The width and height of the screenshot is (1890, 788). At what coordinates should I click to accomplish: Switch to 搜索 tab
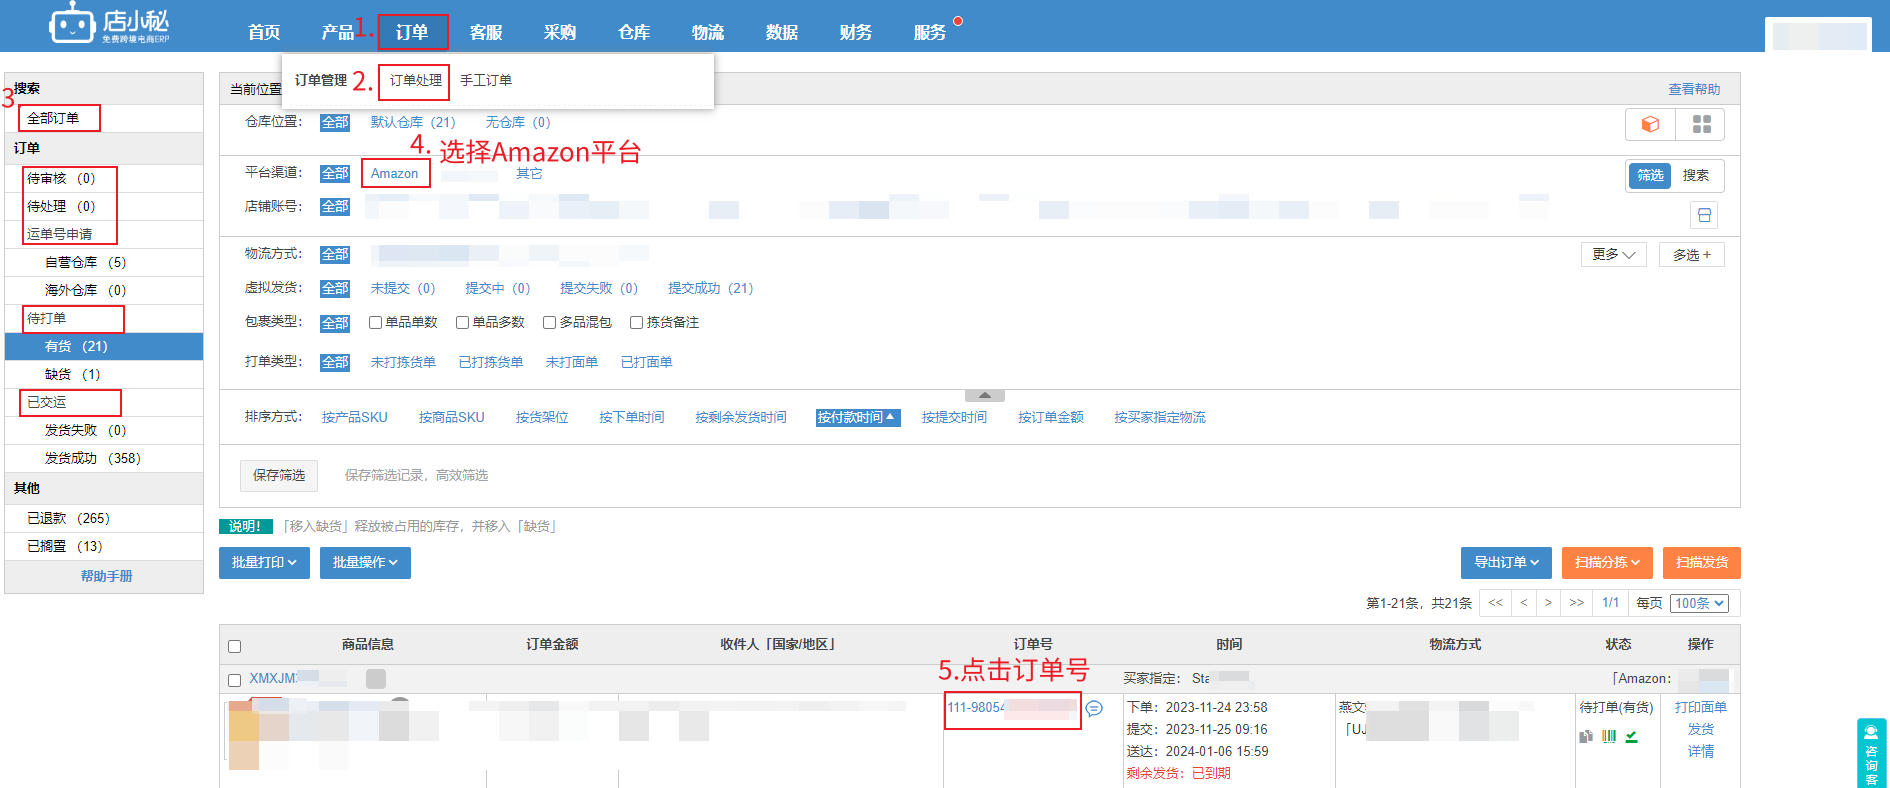[x=1696, y=176]
